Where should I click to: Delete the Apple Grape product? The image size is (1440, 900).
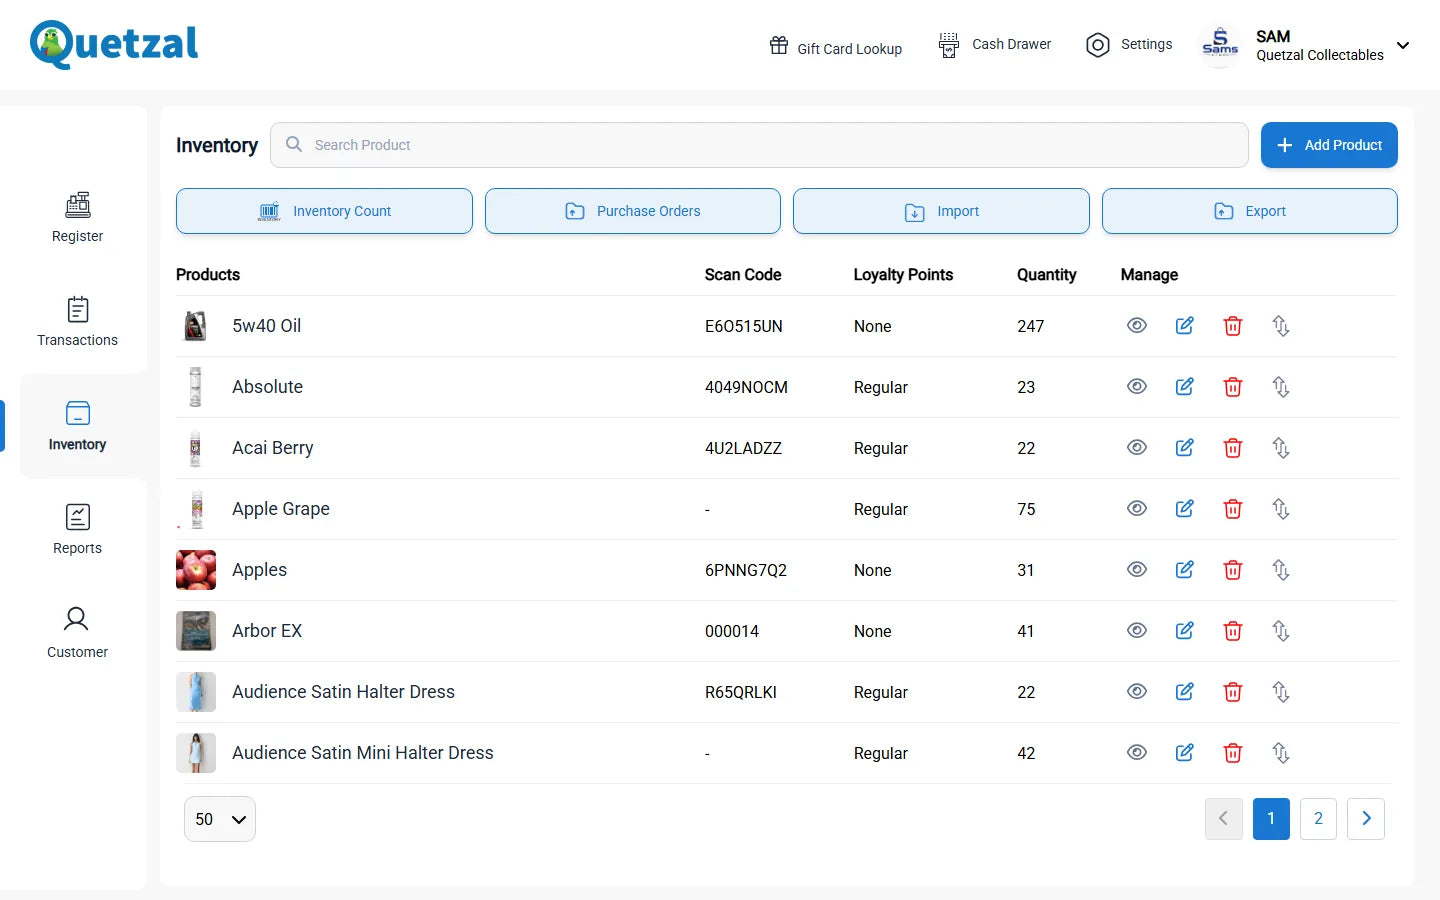coord(1233,509)
